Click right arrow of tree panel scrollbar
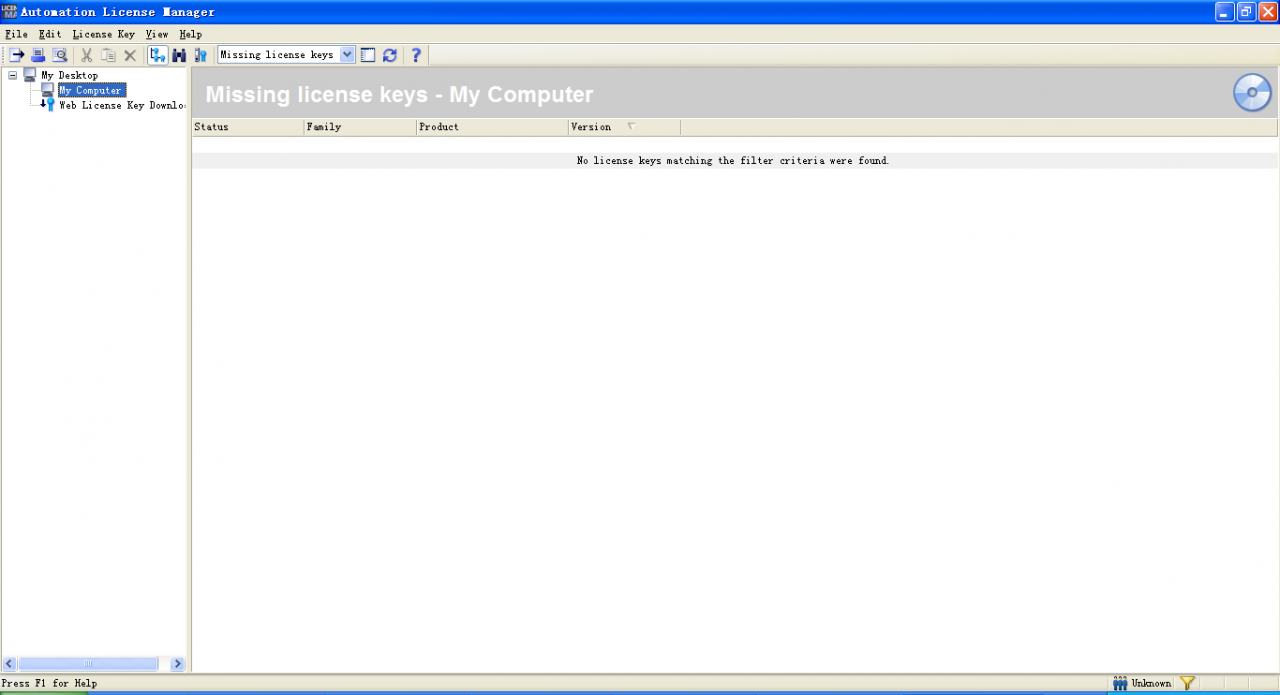This screenshot has width=1280, height=695. 177,663
